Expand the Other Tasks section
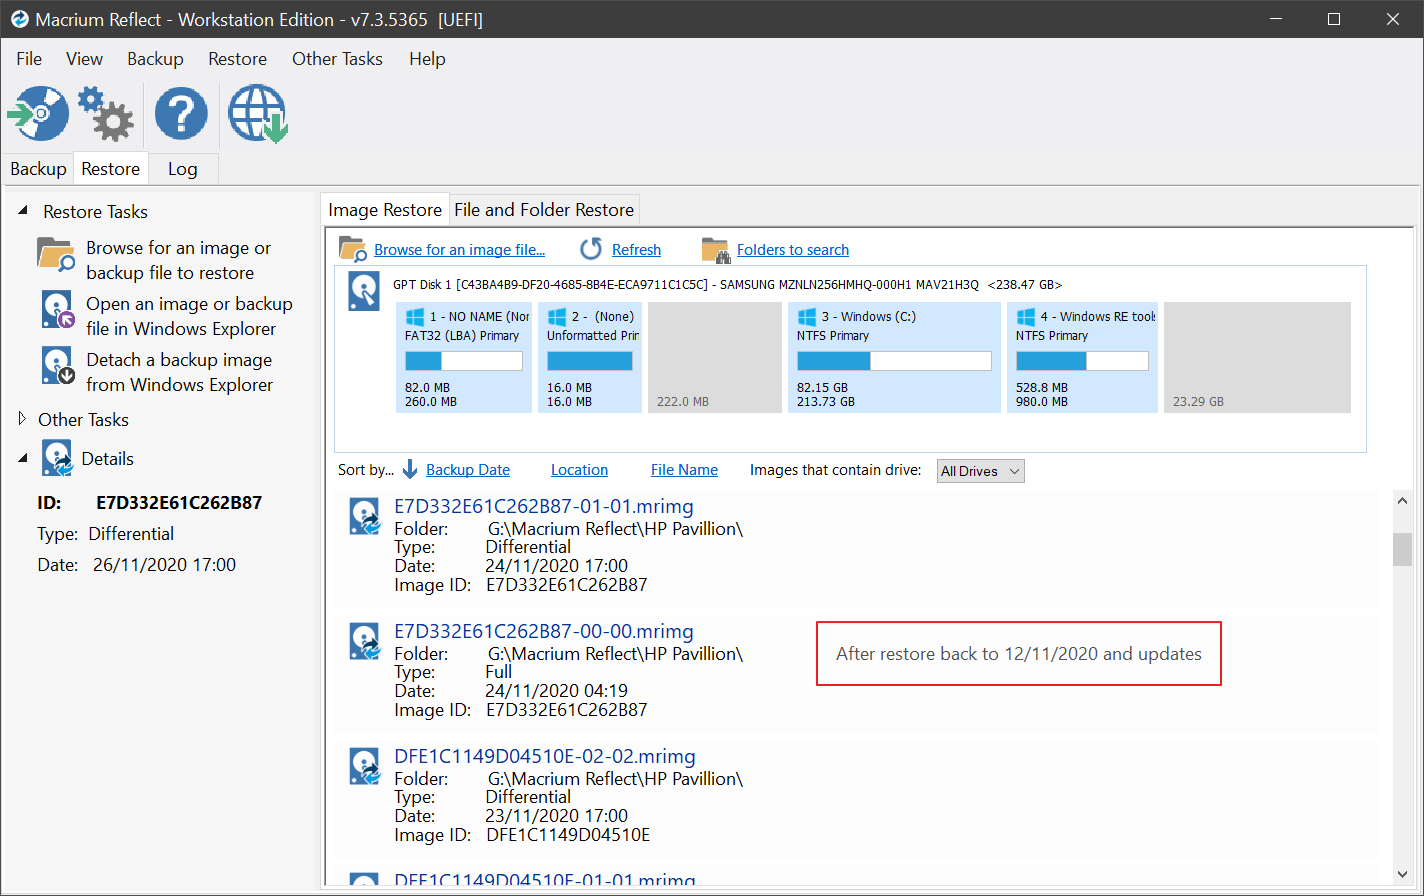Image resolution: width=1424 pixels, height=896 pixels. [23, 419]
